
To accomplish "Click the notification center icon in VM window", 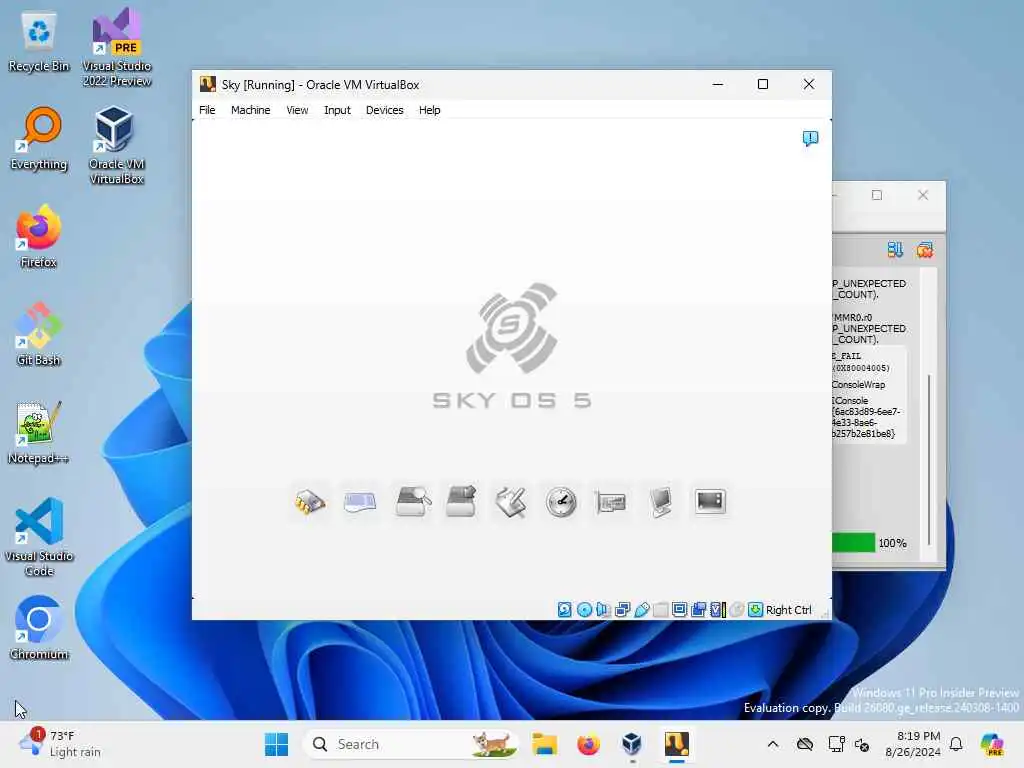I will [x=810, y=138].
